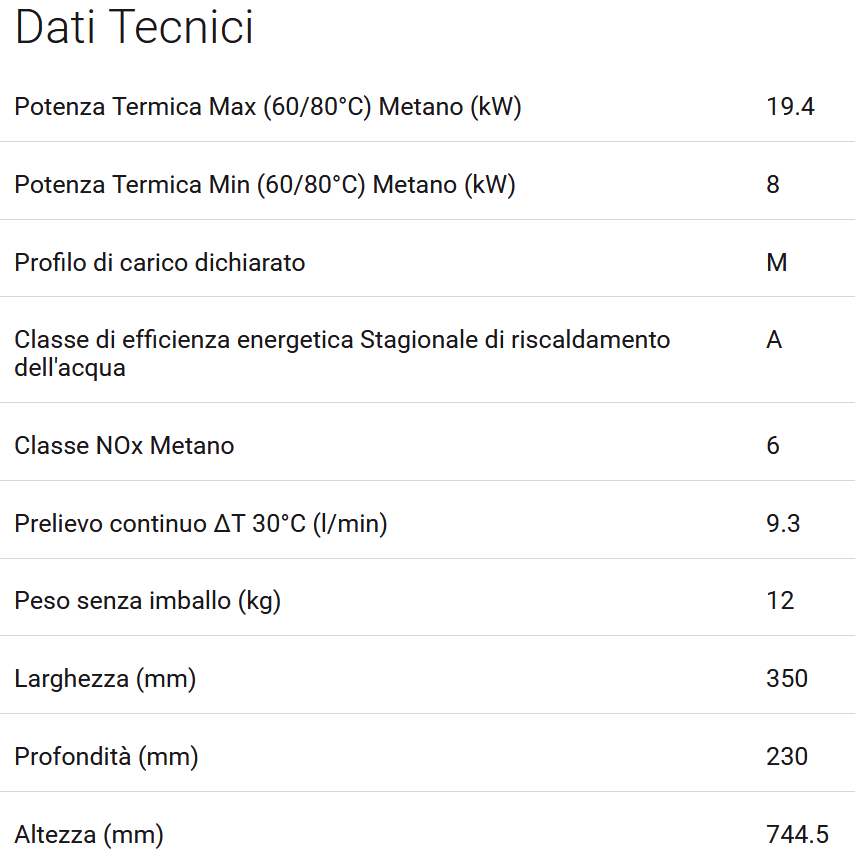The width and height of the screenshot is (855, 868).
Task: Select the 9.3 l/min value
Action: click(x=783, y=523)
